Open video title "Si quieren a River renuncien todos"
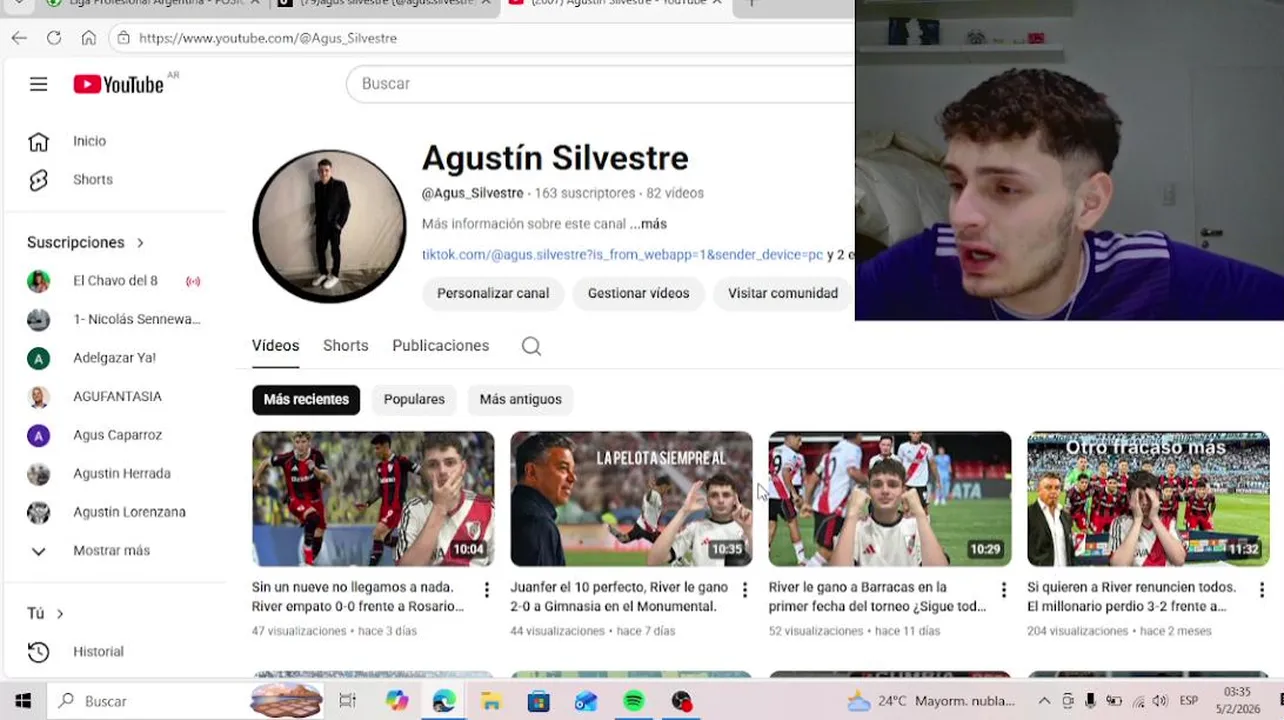 point(1131,597)
